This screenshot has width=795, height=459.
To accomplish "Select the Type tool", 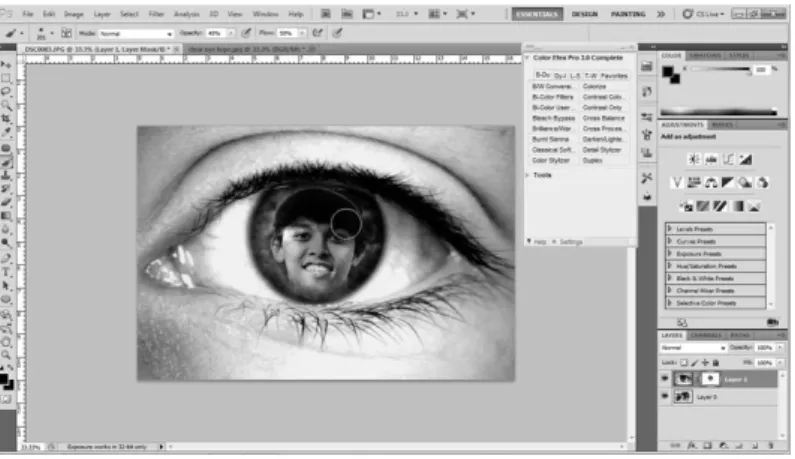I will [6, 272].
